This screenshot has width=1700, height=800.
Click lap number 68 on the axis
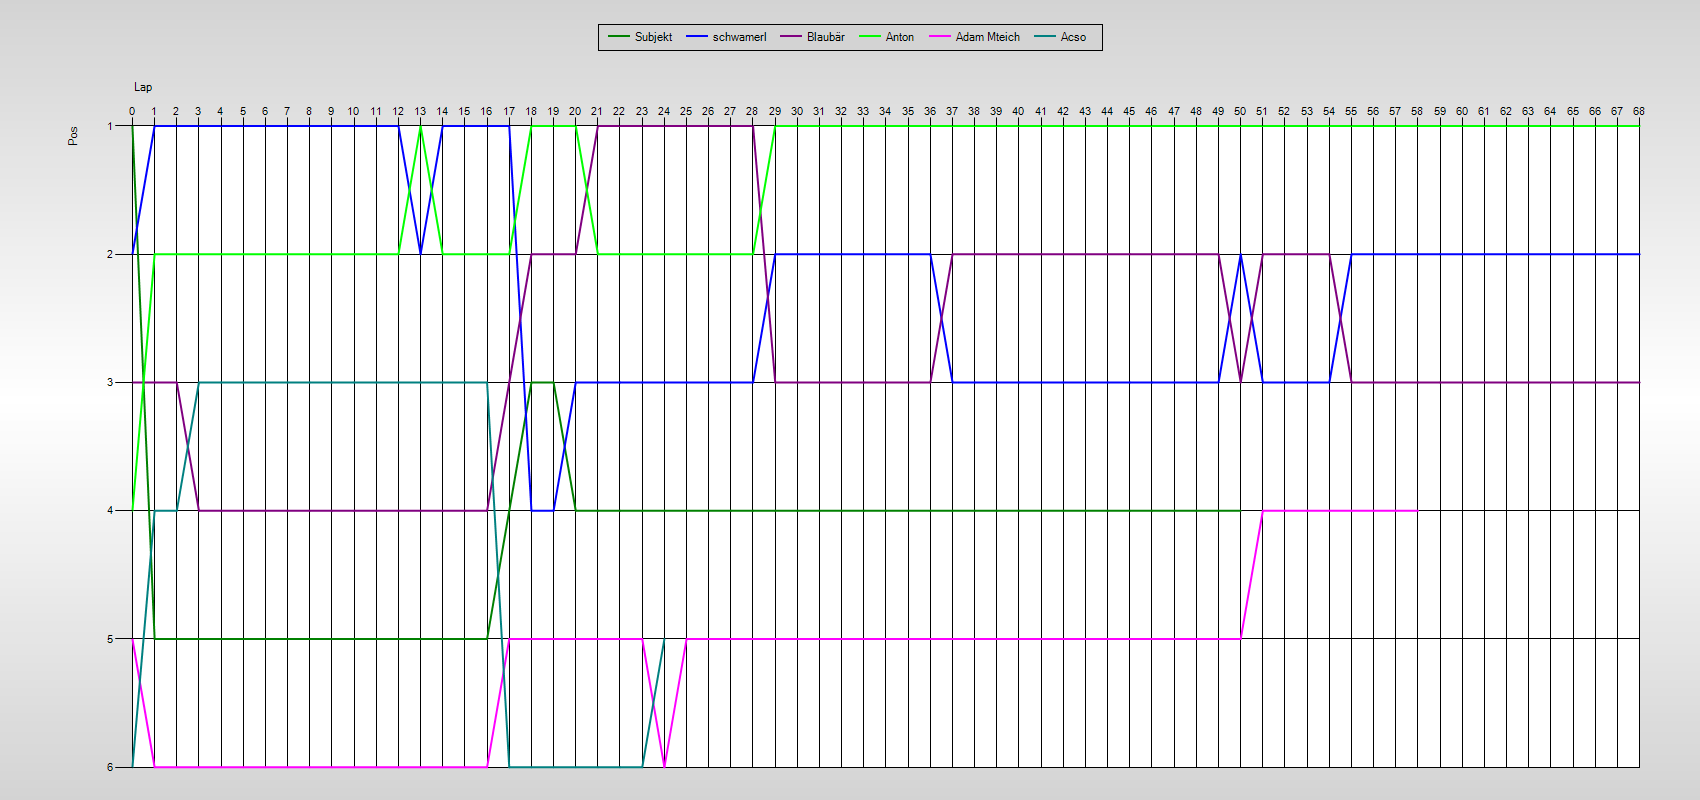[x=1639, y=111]
